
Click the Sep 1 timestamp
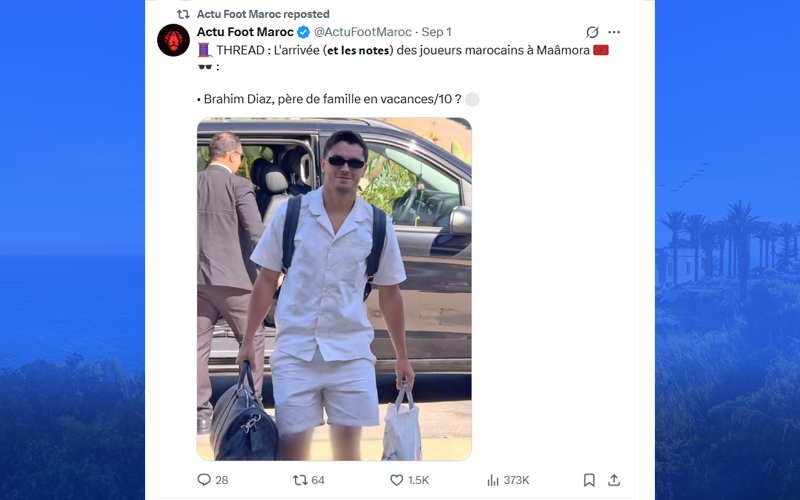tap(435, 32)
